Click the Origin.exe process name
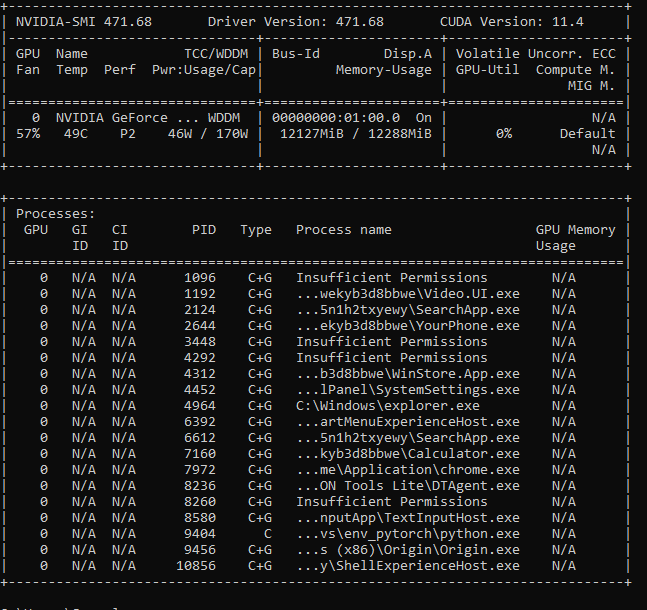 point(407,549)
